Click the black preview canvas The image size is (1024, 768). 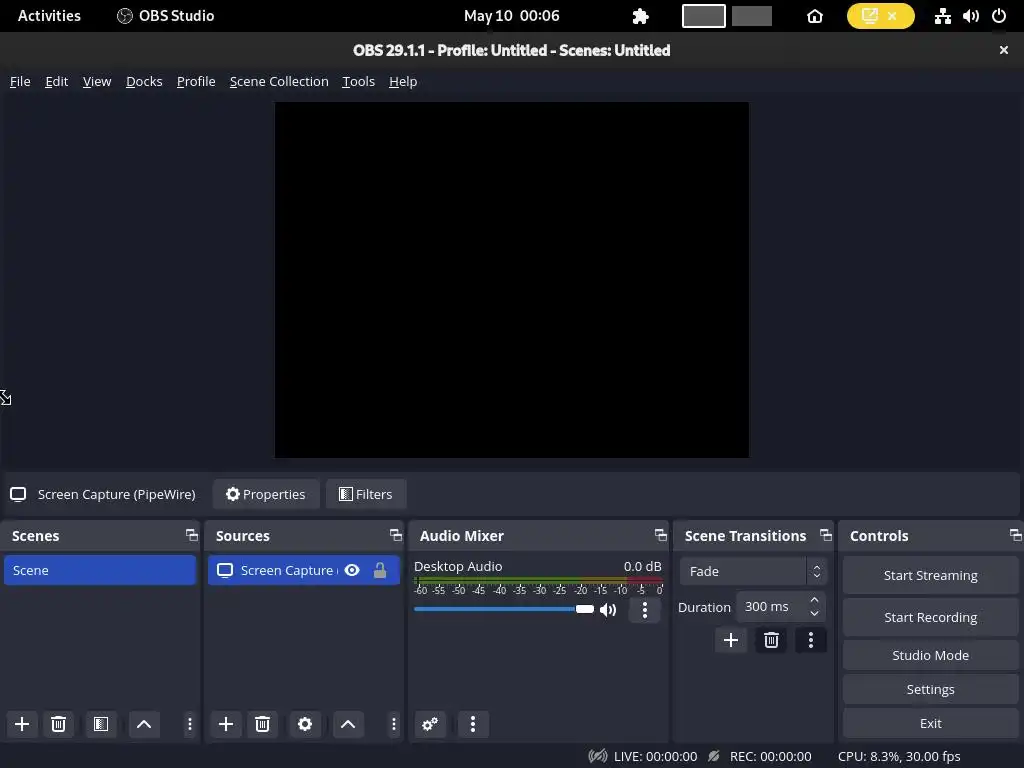tap(512, 280)
